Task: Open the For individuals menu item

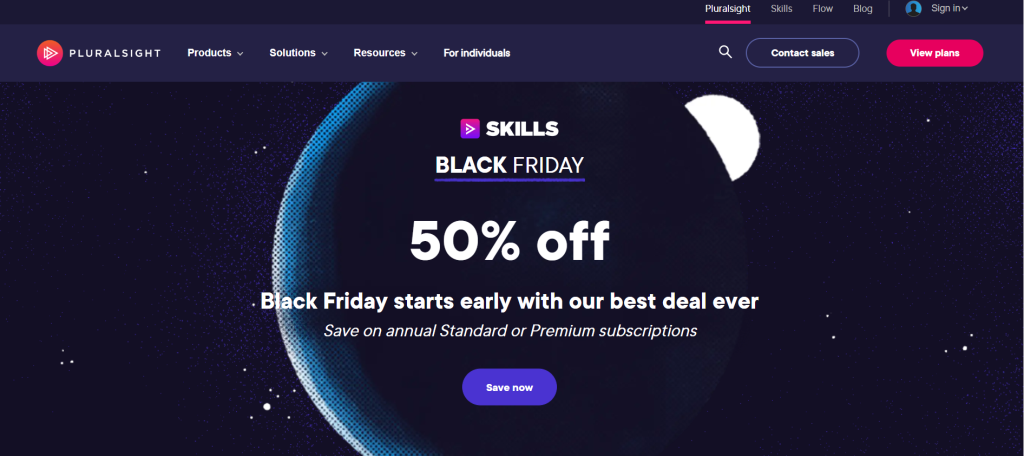Action: pos(477,53)
